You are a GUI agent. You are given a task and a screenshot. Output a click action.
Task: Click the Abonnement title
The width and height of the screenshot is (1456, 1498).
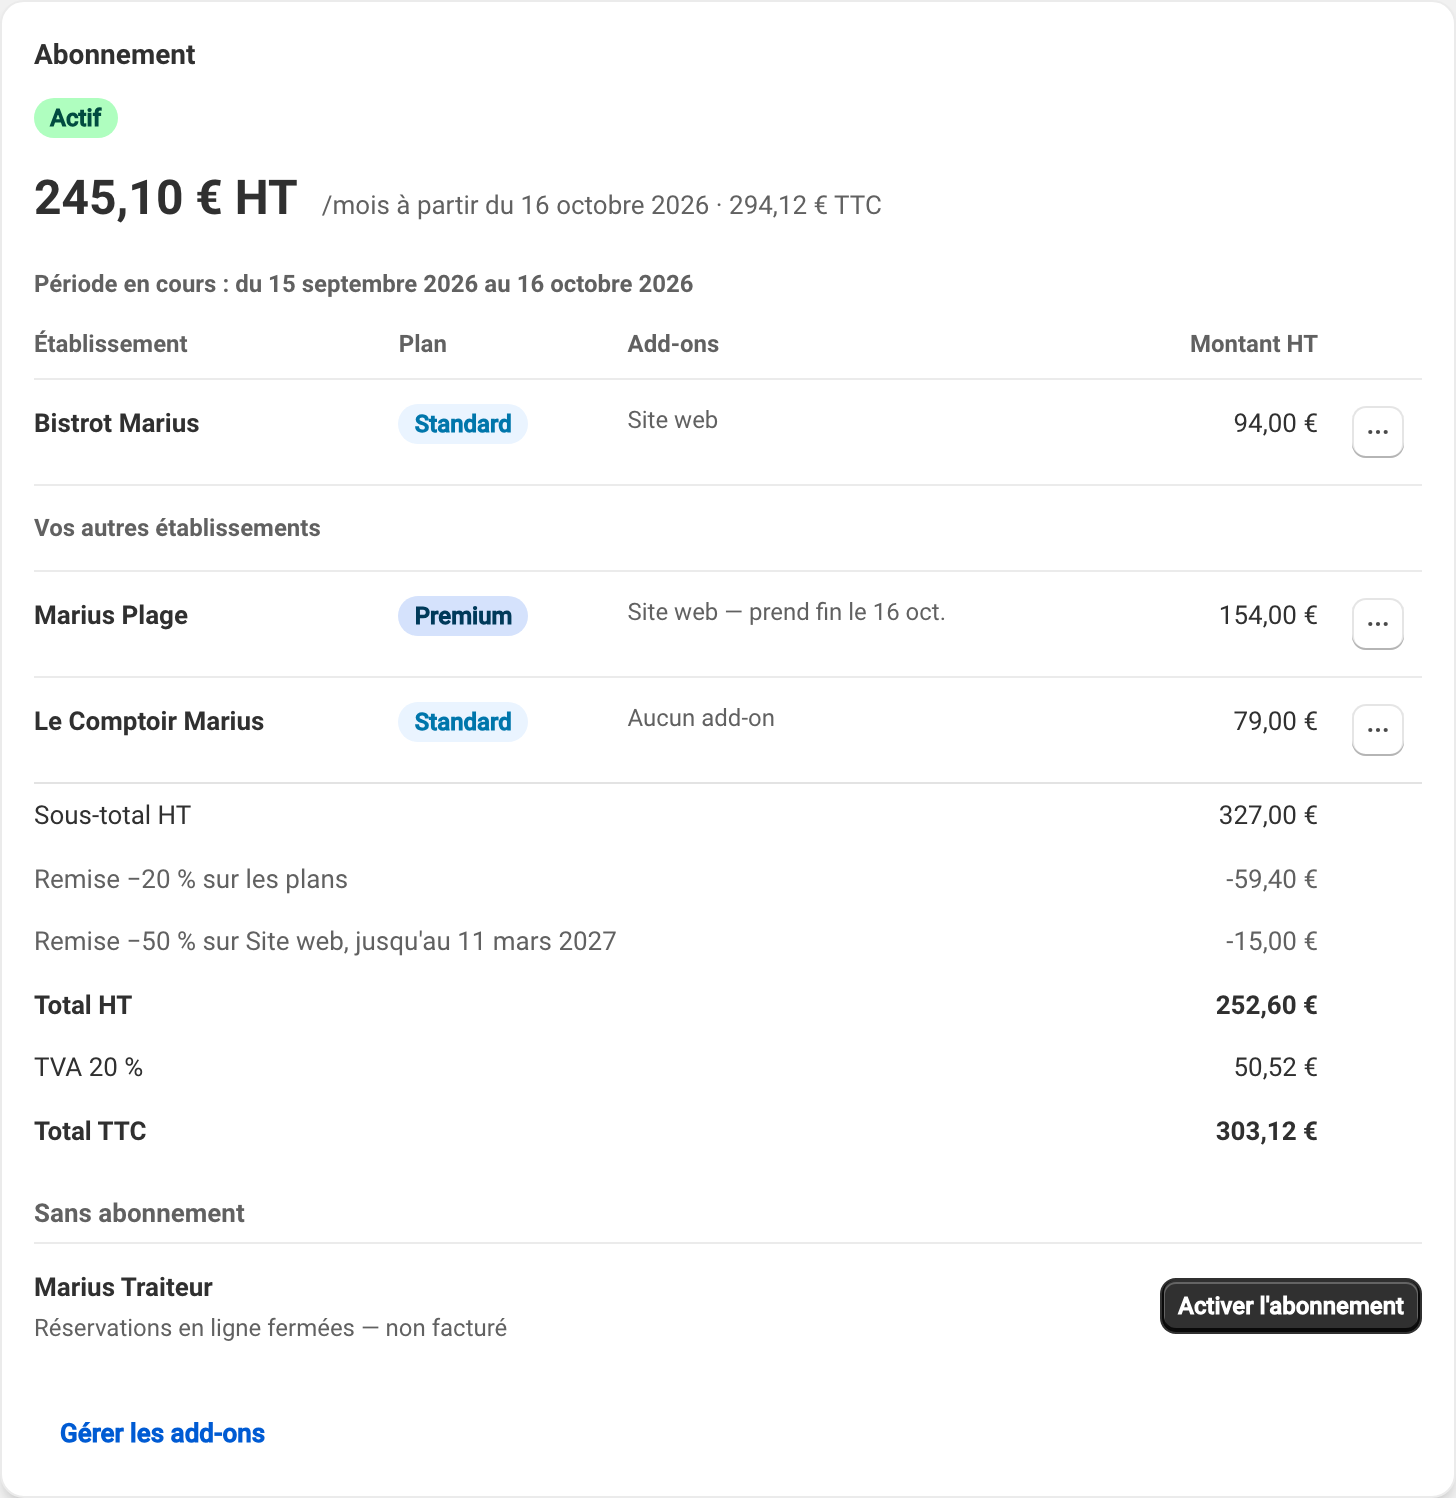click(115, 55)
